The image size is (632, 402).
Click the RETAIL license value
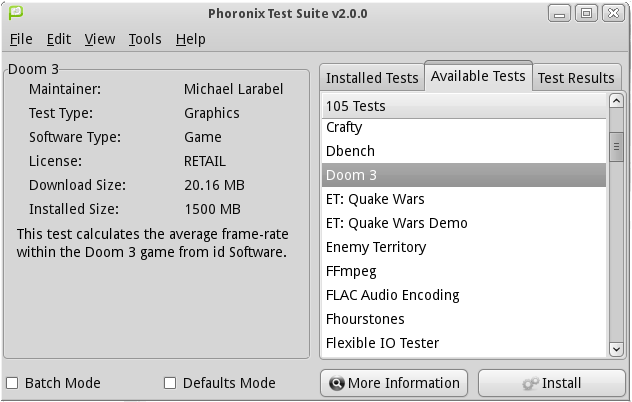205,161
